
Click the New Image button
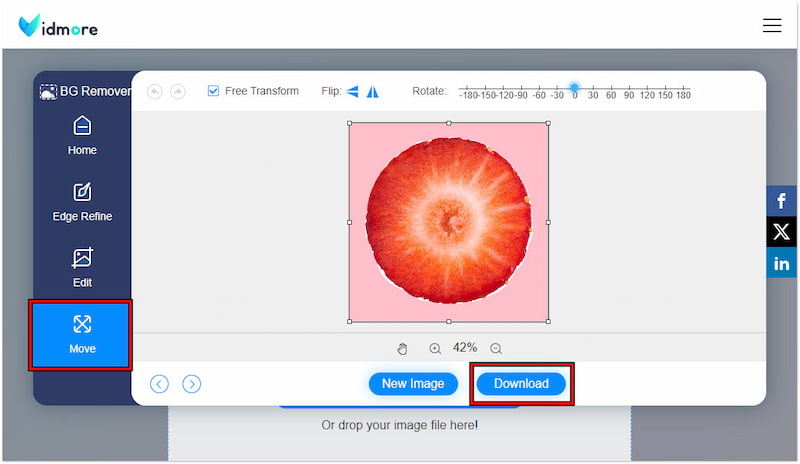pos(413,384)
